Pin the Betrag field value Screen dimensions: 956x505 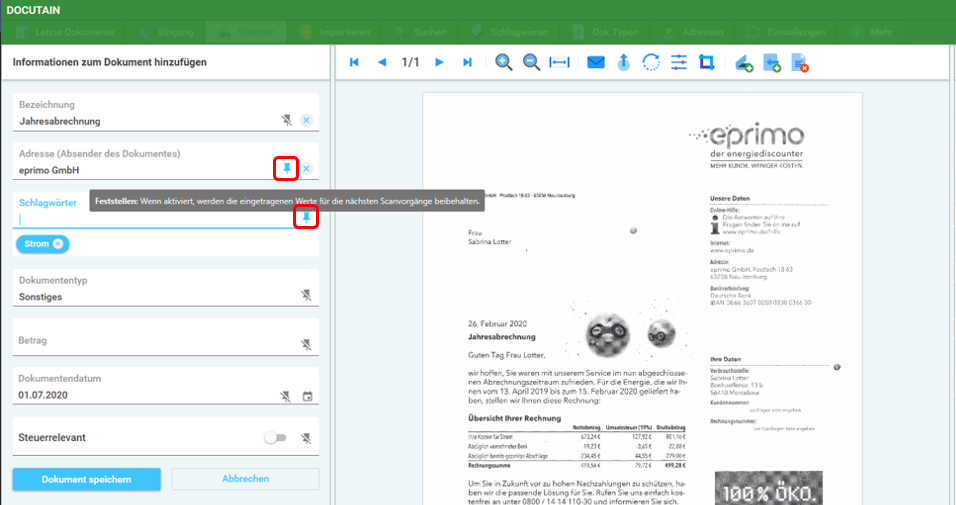[x=306, y=345]
